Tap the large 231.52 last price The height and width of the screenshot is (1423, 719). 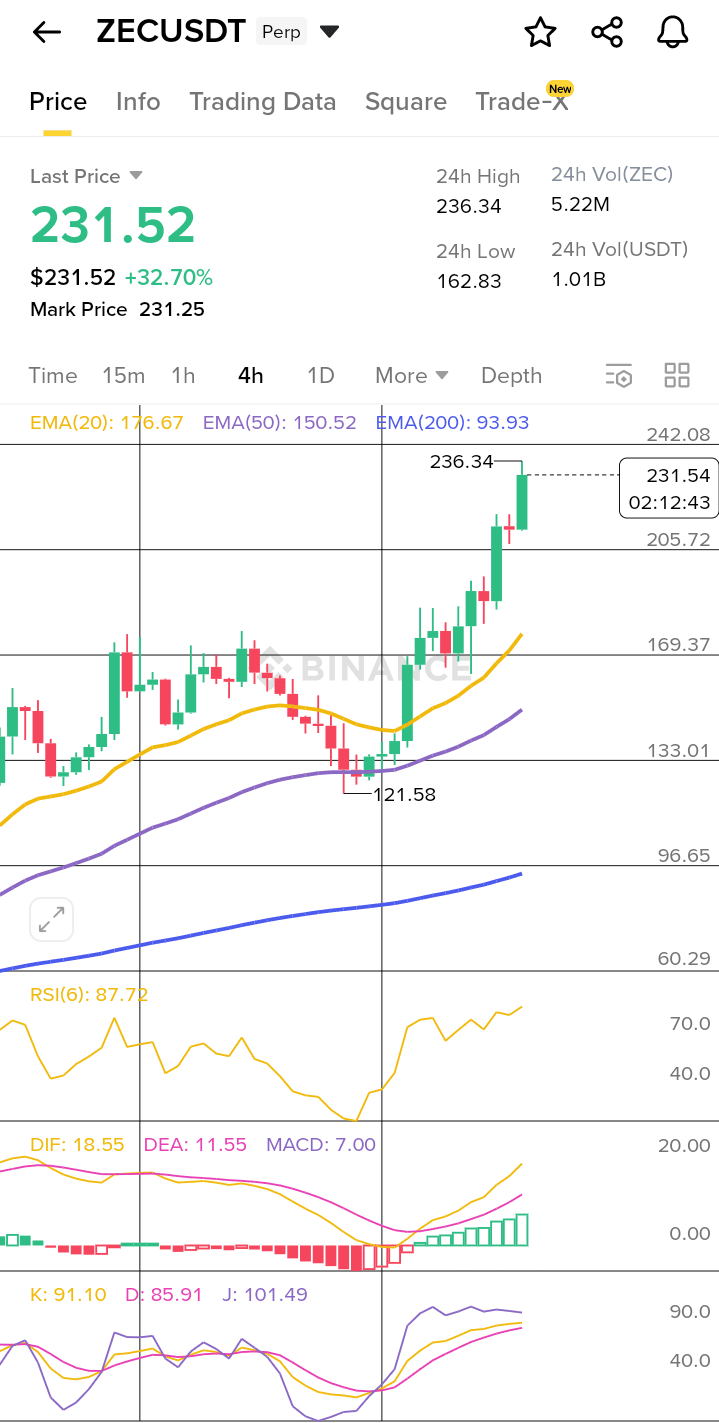113,225
